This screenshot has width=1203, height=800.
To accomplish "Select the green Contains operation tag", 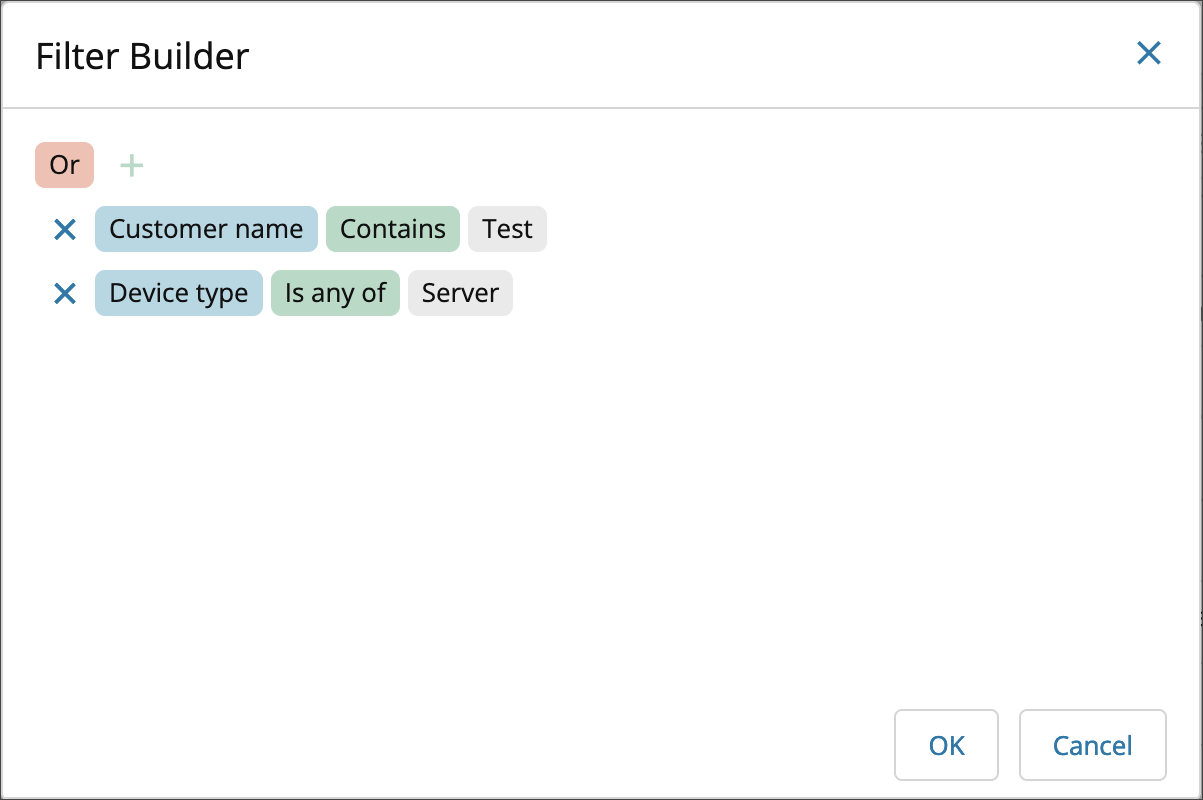I will [x=393, y=229].
